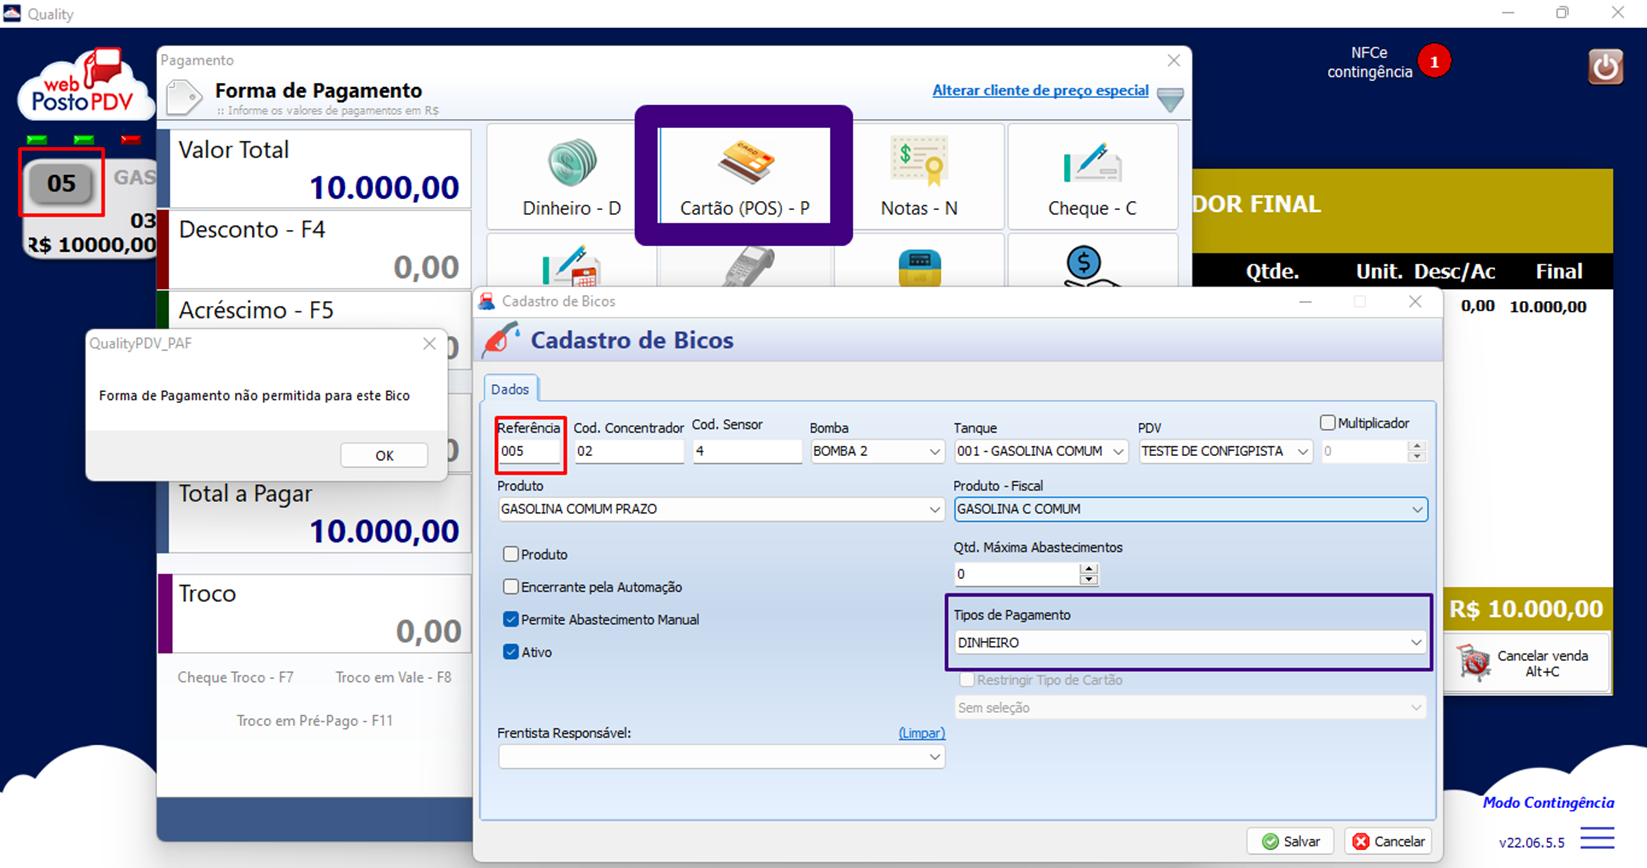Open the Tanque dropdown
Image resolution: width=1647 pixels, height=868 pixels.
[1040, 451]
